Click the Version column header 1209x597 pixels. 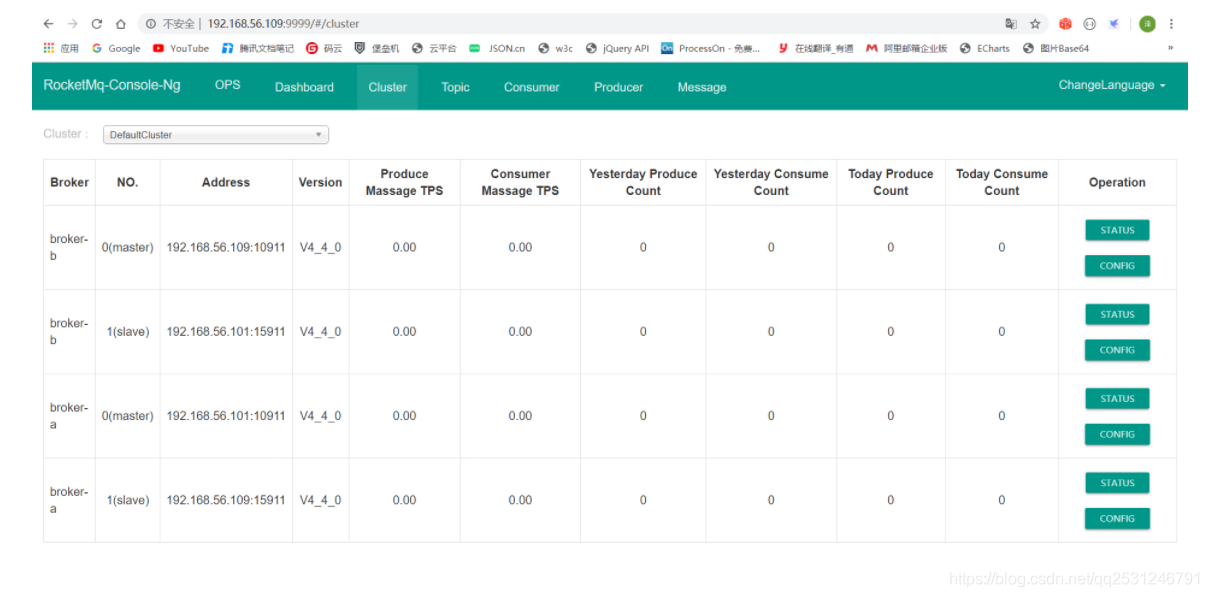point(320,183)
